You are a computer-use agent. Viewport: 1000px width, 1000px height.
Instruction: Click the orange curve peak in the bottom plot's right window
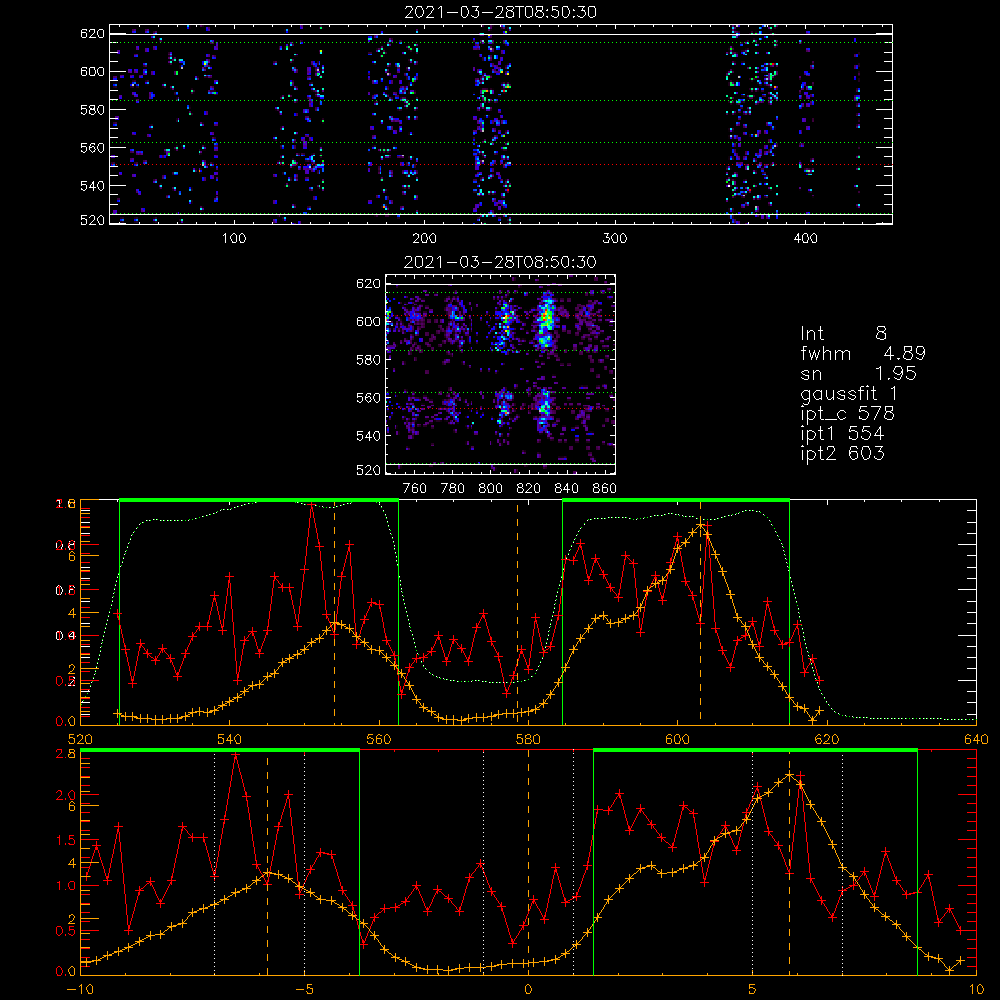click(790, 775)
